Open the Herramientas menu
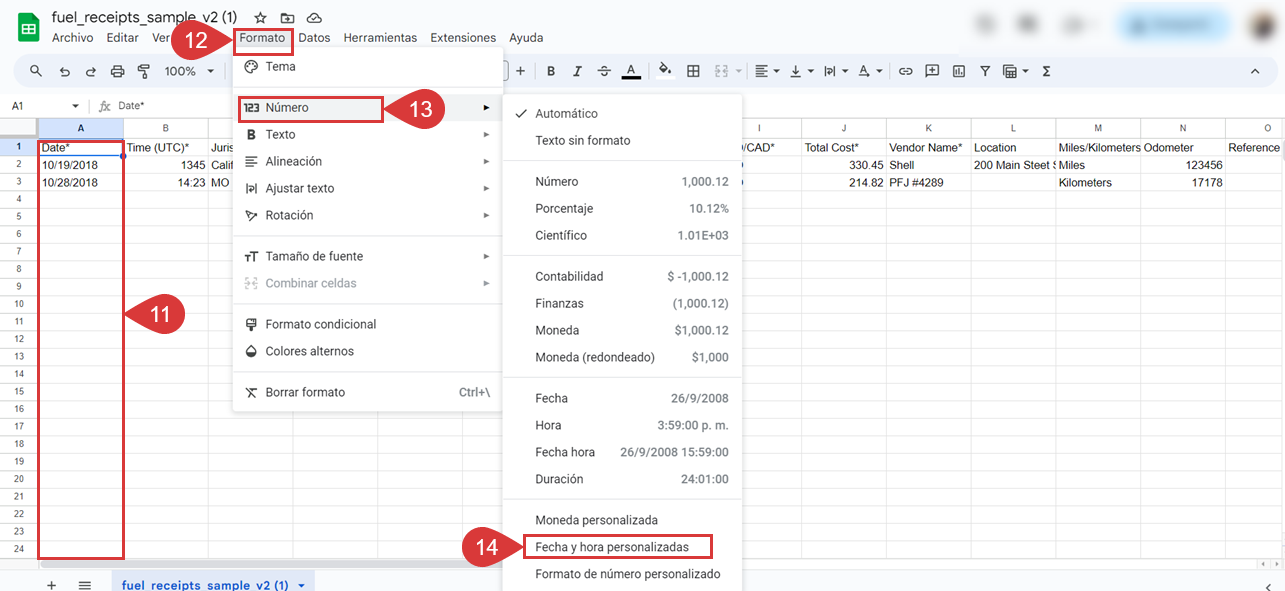Image resolution: width=1285 pixels, height=591 pixels. point(380,38)
